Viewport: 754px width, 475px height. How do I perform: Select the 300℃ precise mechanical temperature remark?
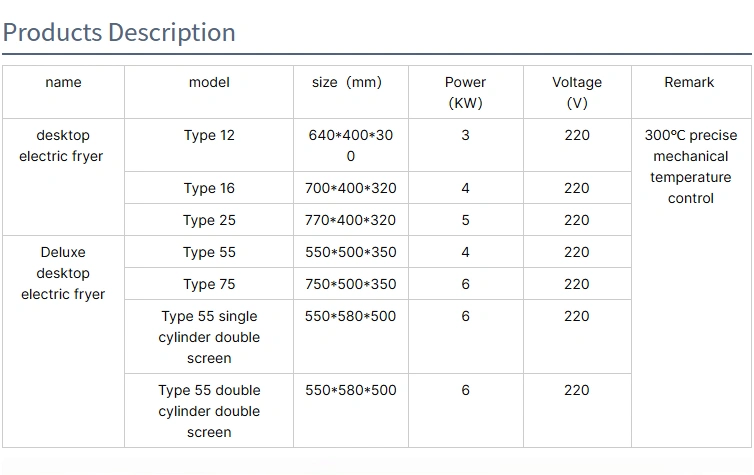pos(690,167)
